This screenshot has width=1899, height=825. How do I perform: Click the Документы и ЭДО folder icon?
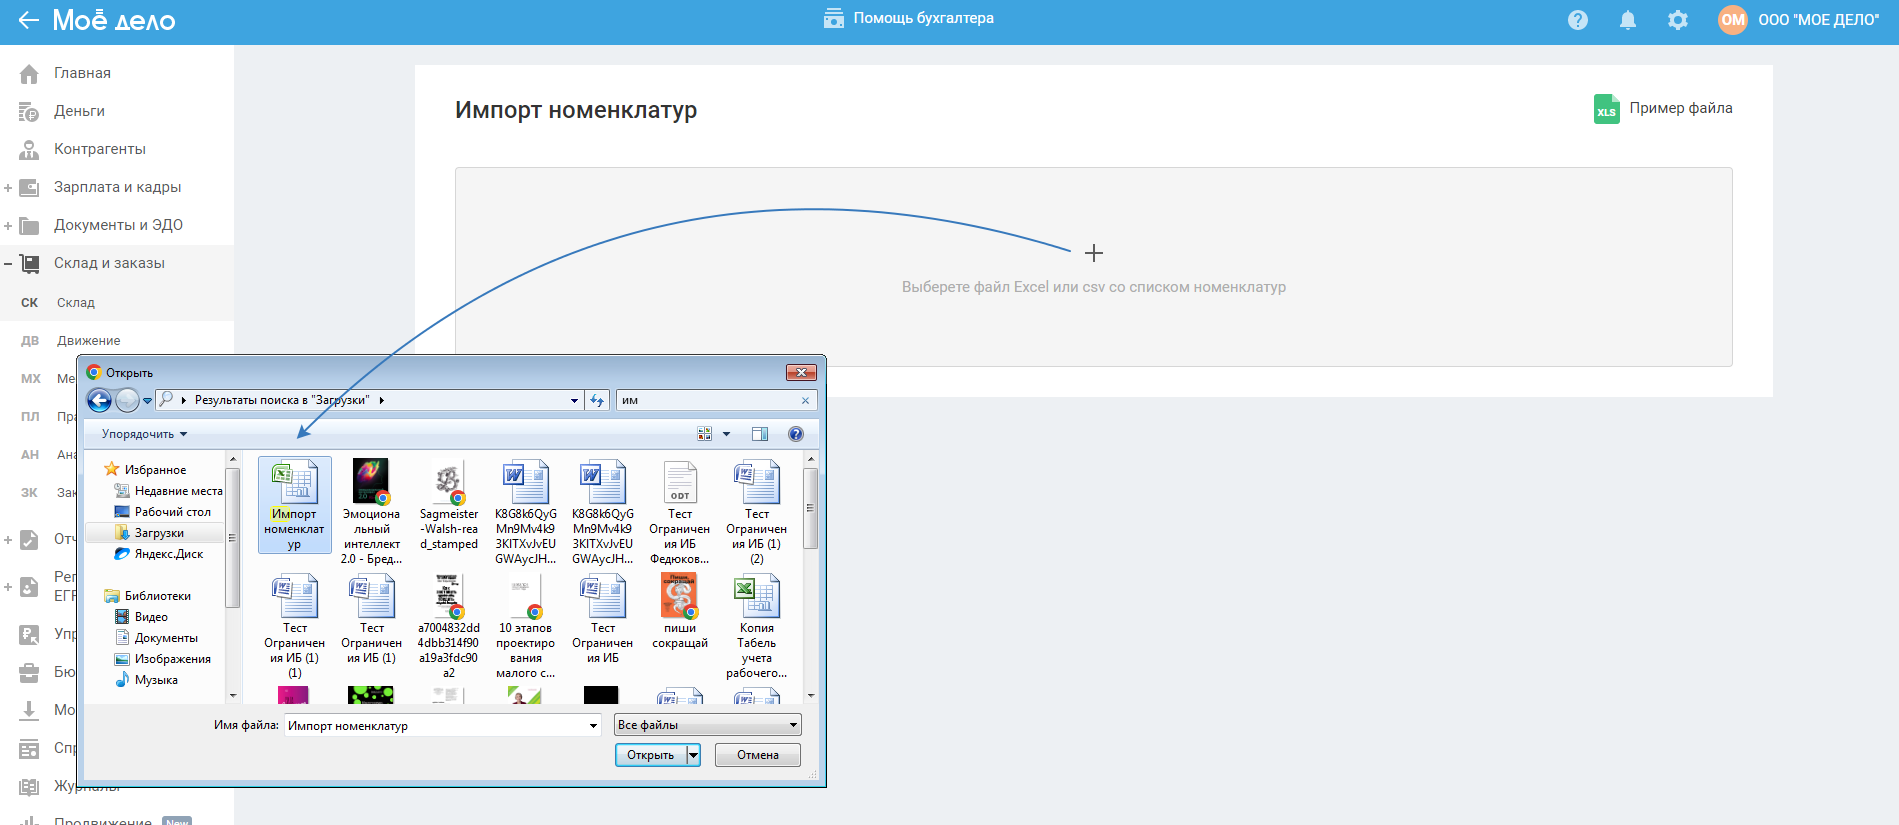pos(29,225)
